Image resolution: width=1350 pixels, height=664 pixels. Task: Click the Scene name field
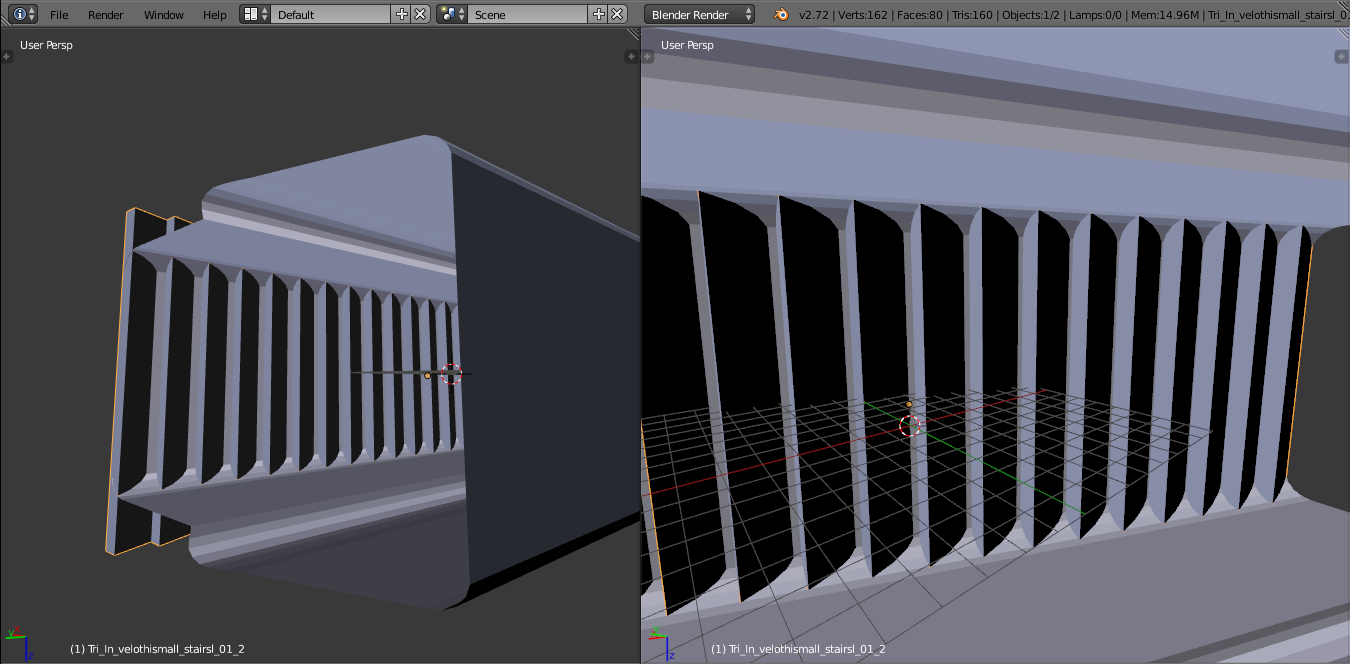tap(527, 14)
